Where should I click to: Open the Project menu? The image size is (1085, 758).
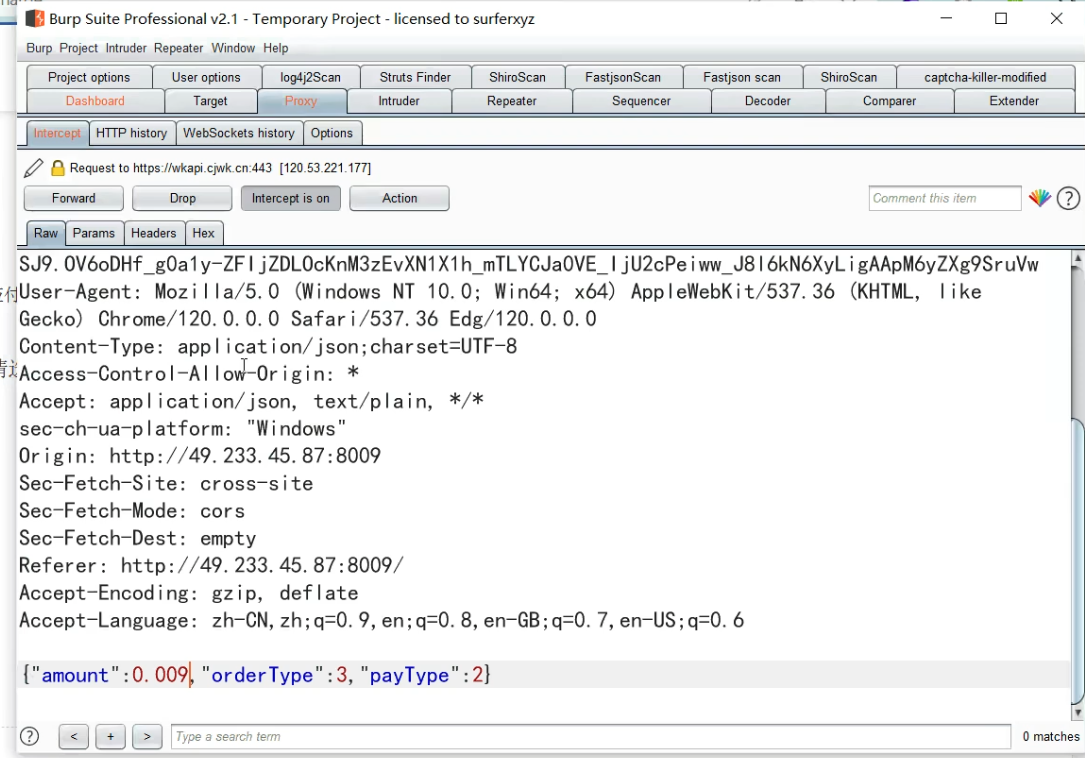pyautogui.click(x=78, y=48)
